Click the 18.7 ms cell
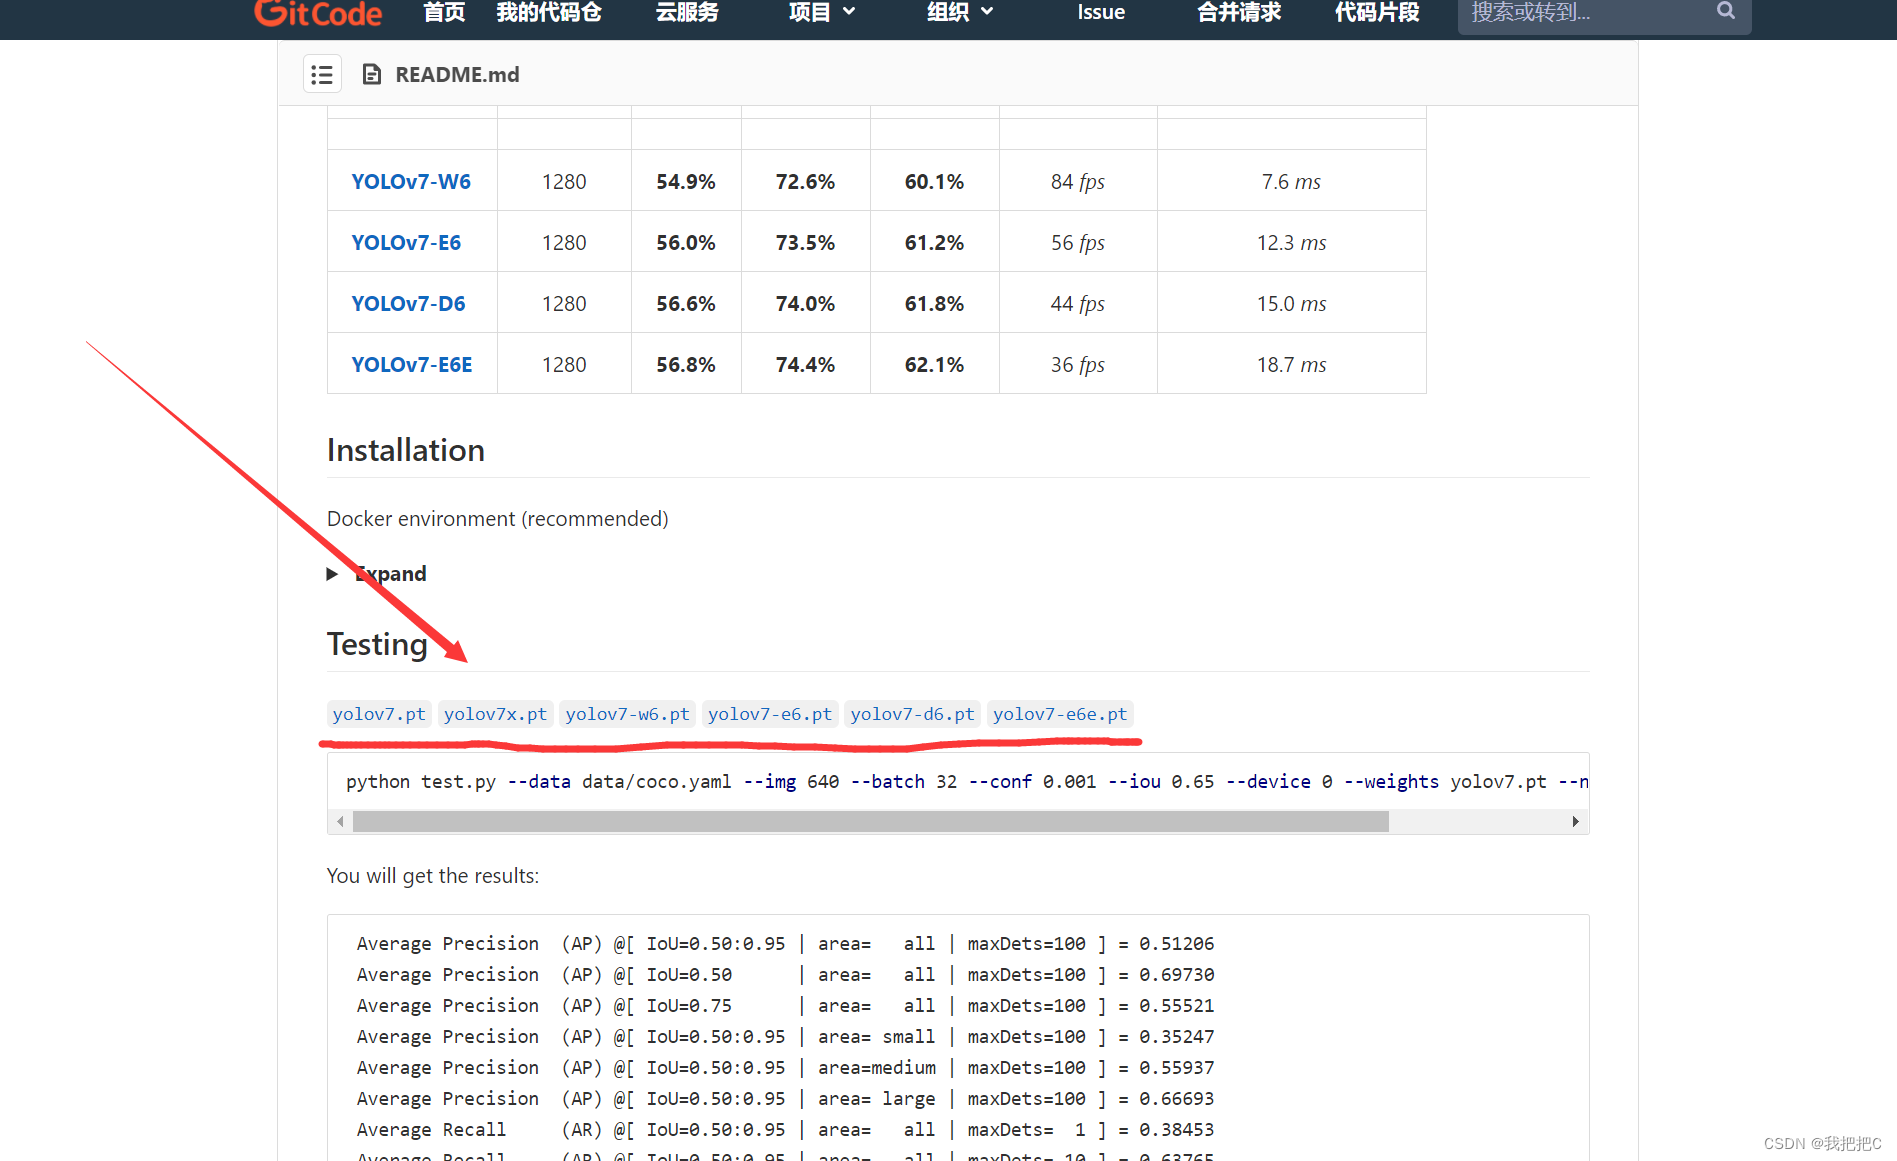The image size is (1897, 1161). coord(1291,365)
